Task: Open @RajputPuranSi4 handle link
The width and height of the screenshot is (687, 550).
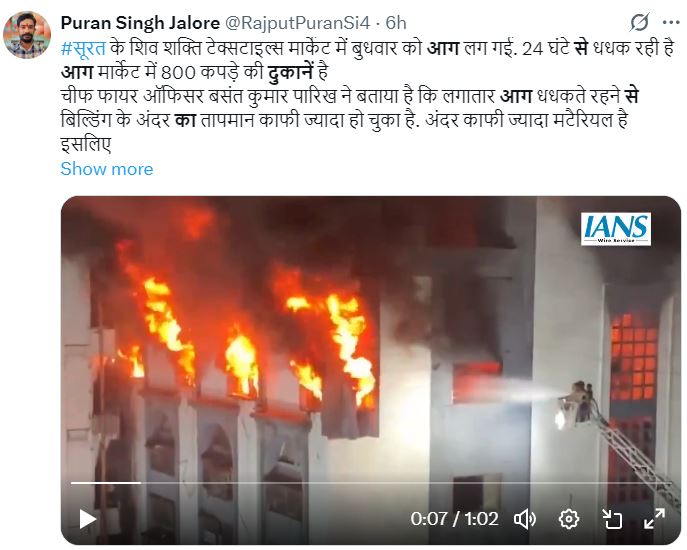Action: (x=298, y=23)
